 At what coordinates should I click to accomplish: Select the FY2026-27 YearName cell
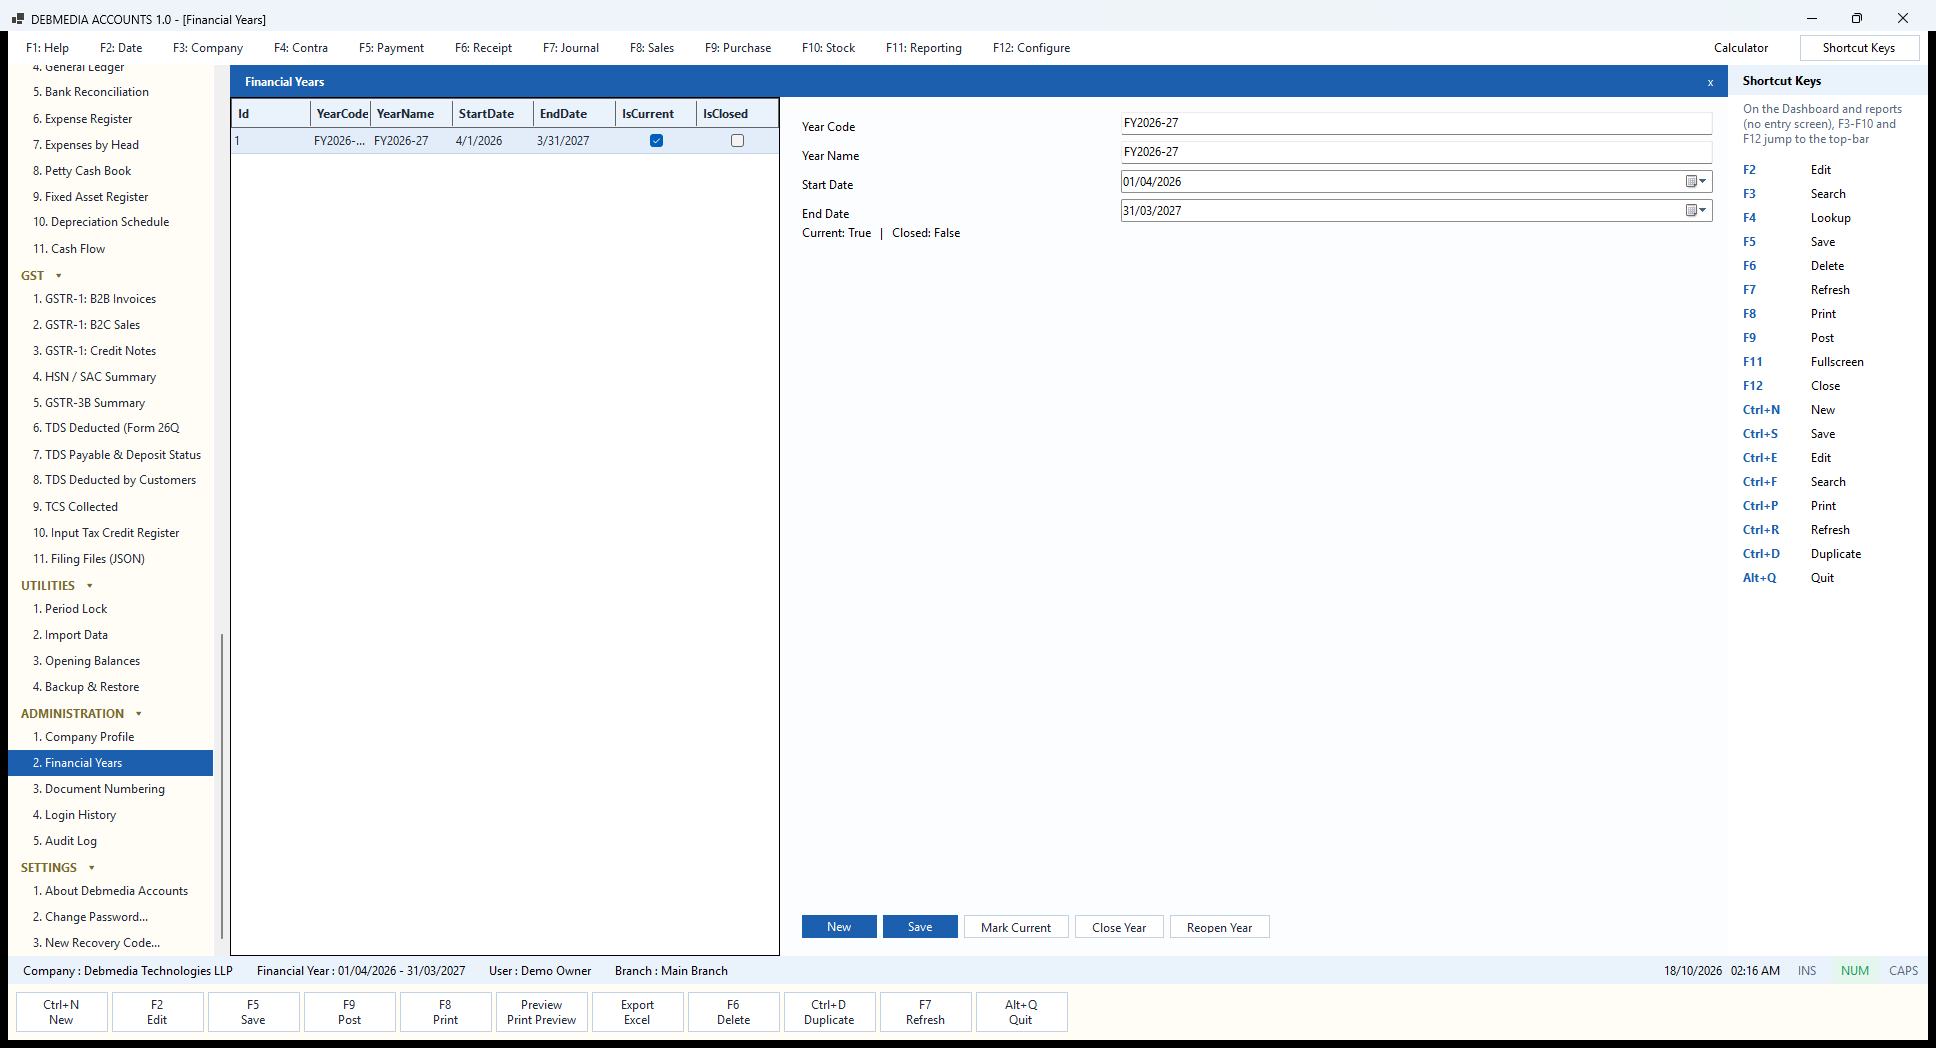(411, 141)
